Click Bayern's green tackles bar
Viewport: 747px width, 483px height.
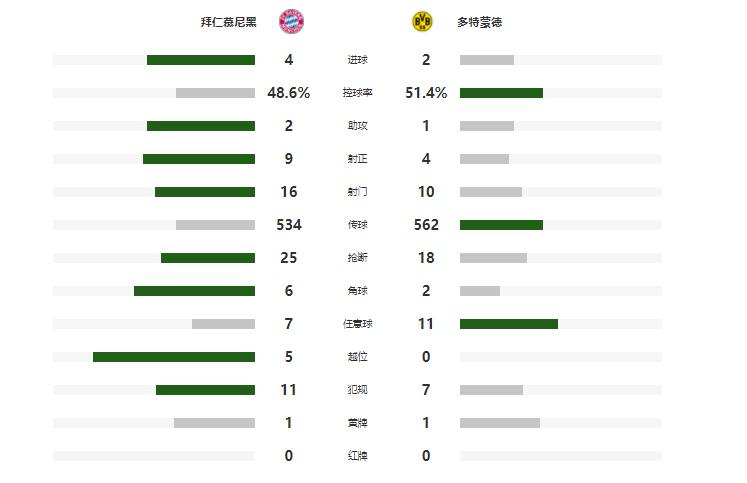[x=207, y=258]
